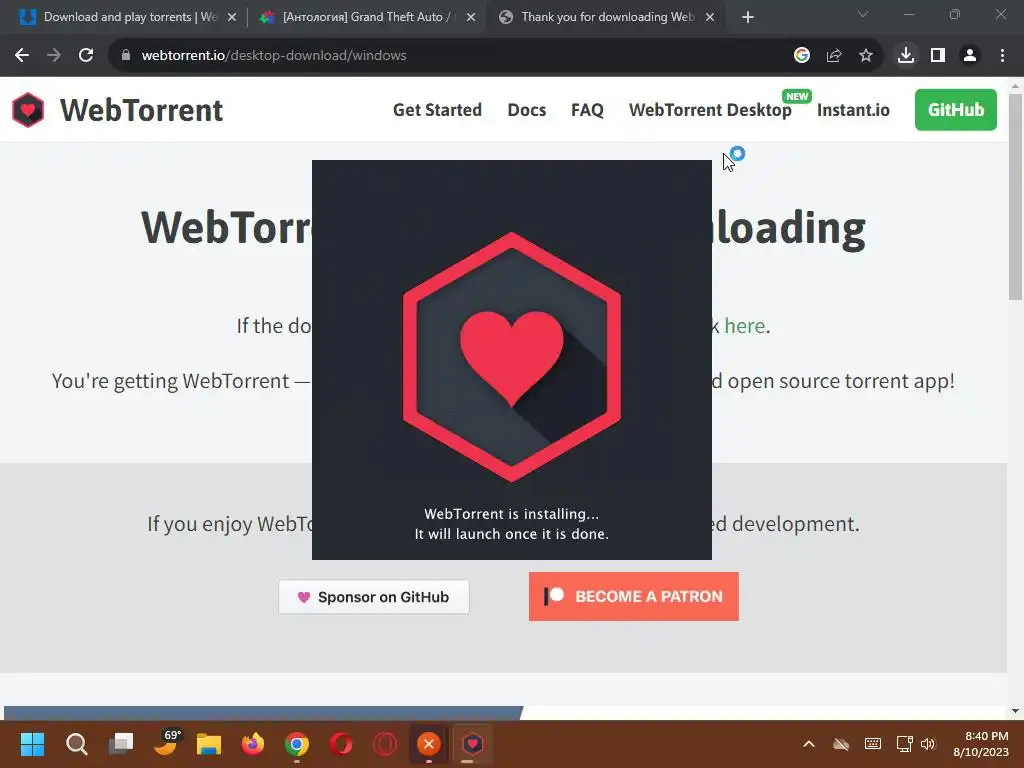The image size is (1024, 768).
Task: Click the WebTorrent site title text
Action: pos(142,110)
